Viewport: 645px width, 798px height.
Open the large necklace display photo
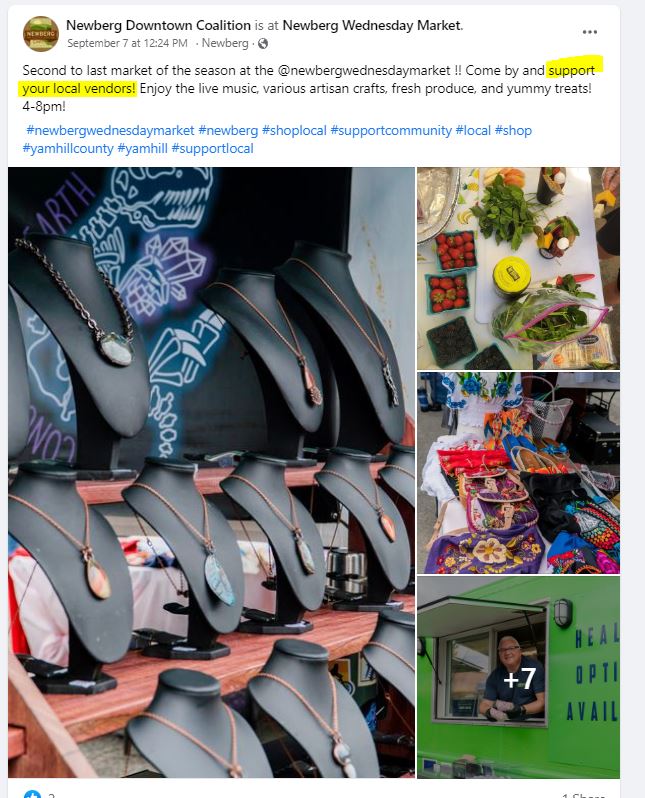coord(211,472)
